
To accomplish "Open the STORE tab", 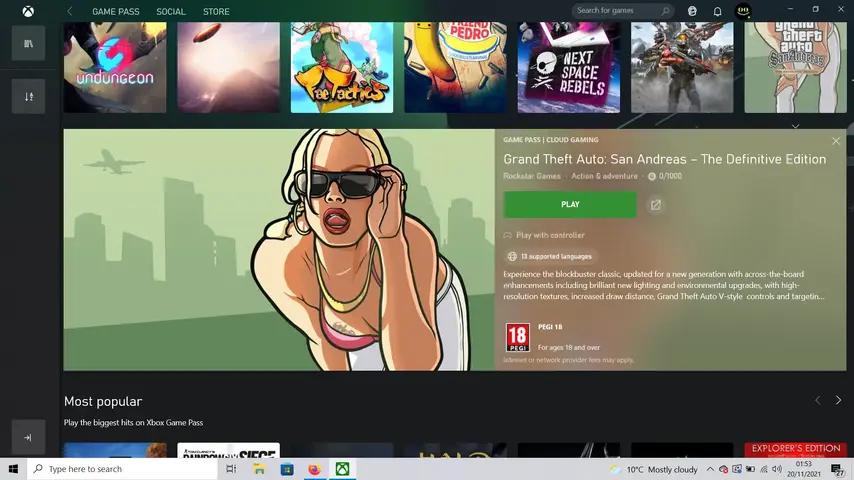I will tap(216, 11).
